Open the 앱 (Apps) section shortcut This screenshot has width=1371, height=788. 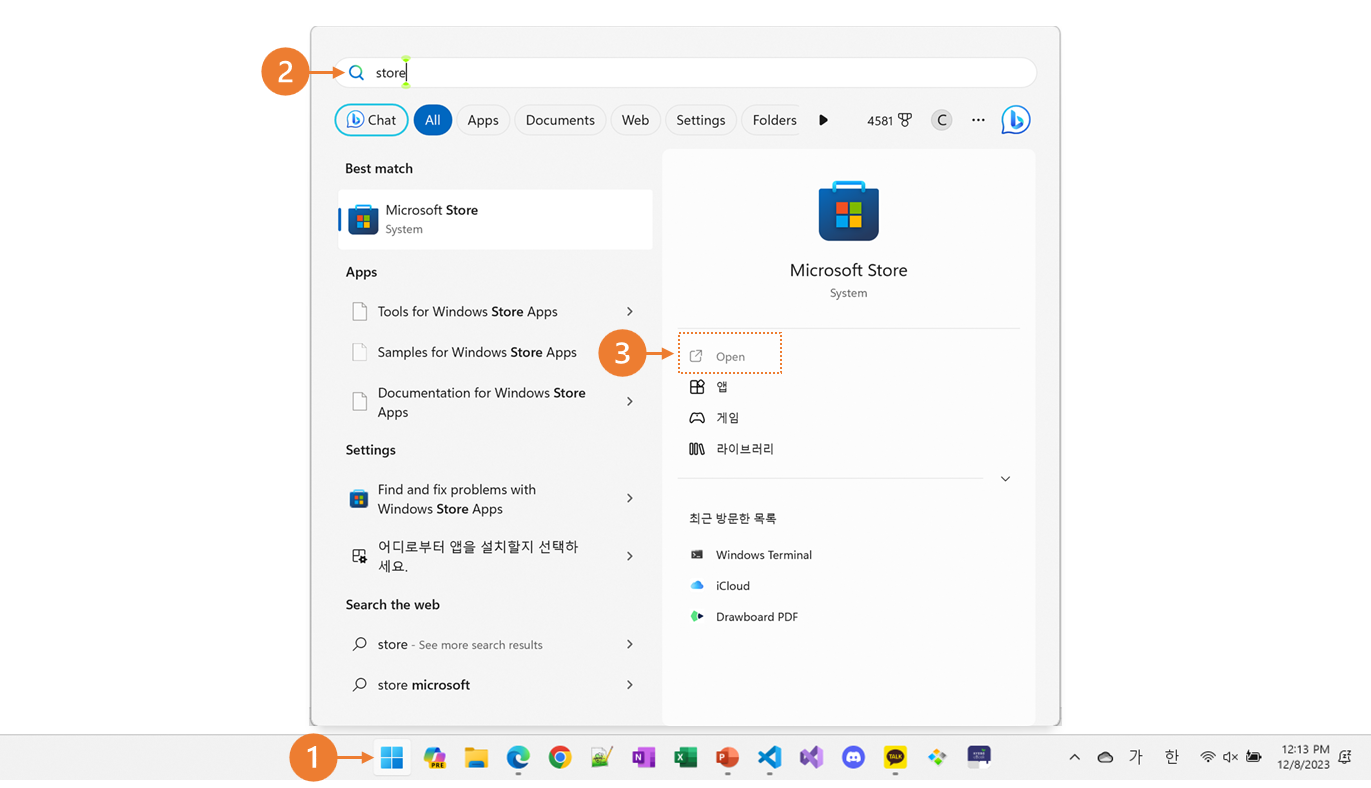pos(709,387)
